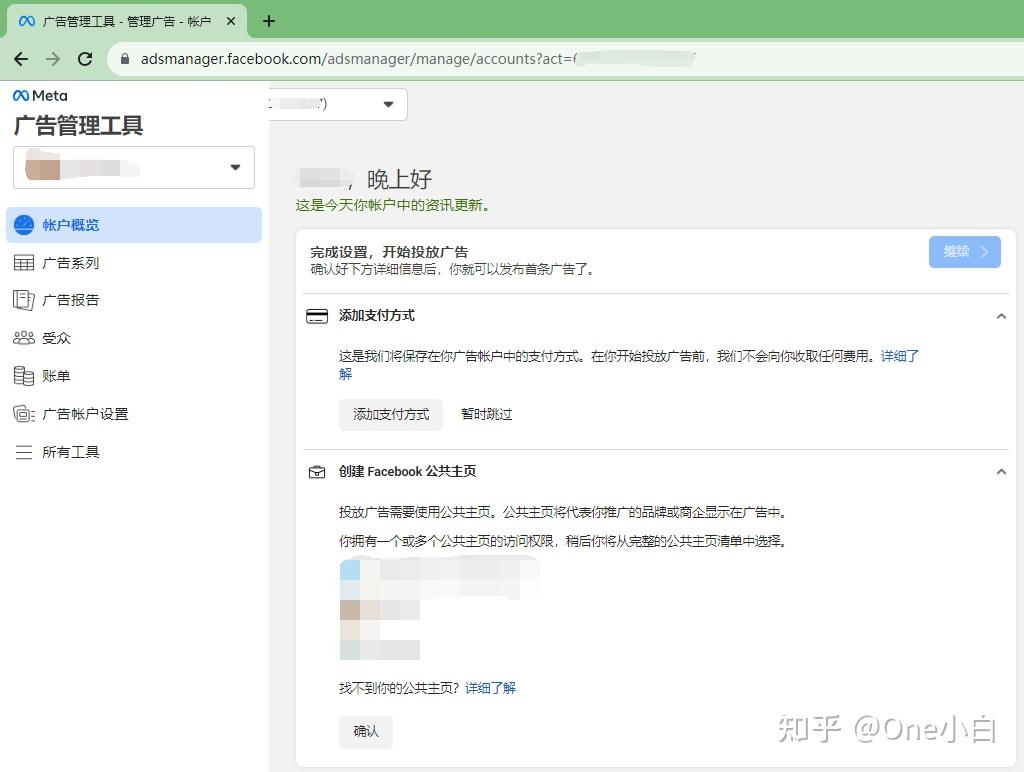The image size is (1024, 772).
Task: Open the 详细了解 learn more link
Action: click(491, 688)
